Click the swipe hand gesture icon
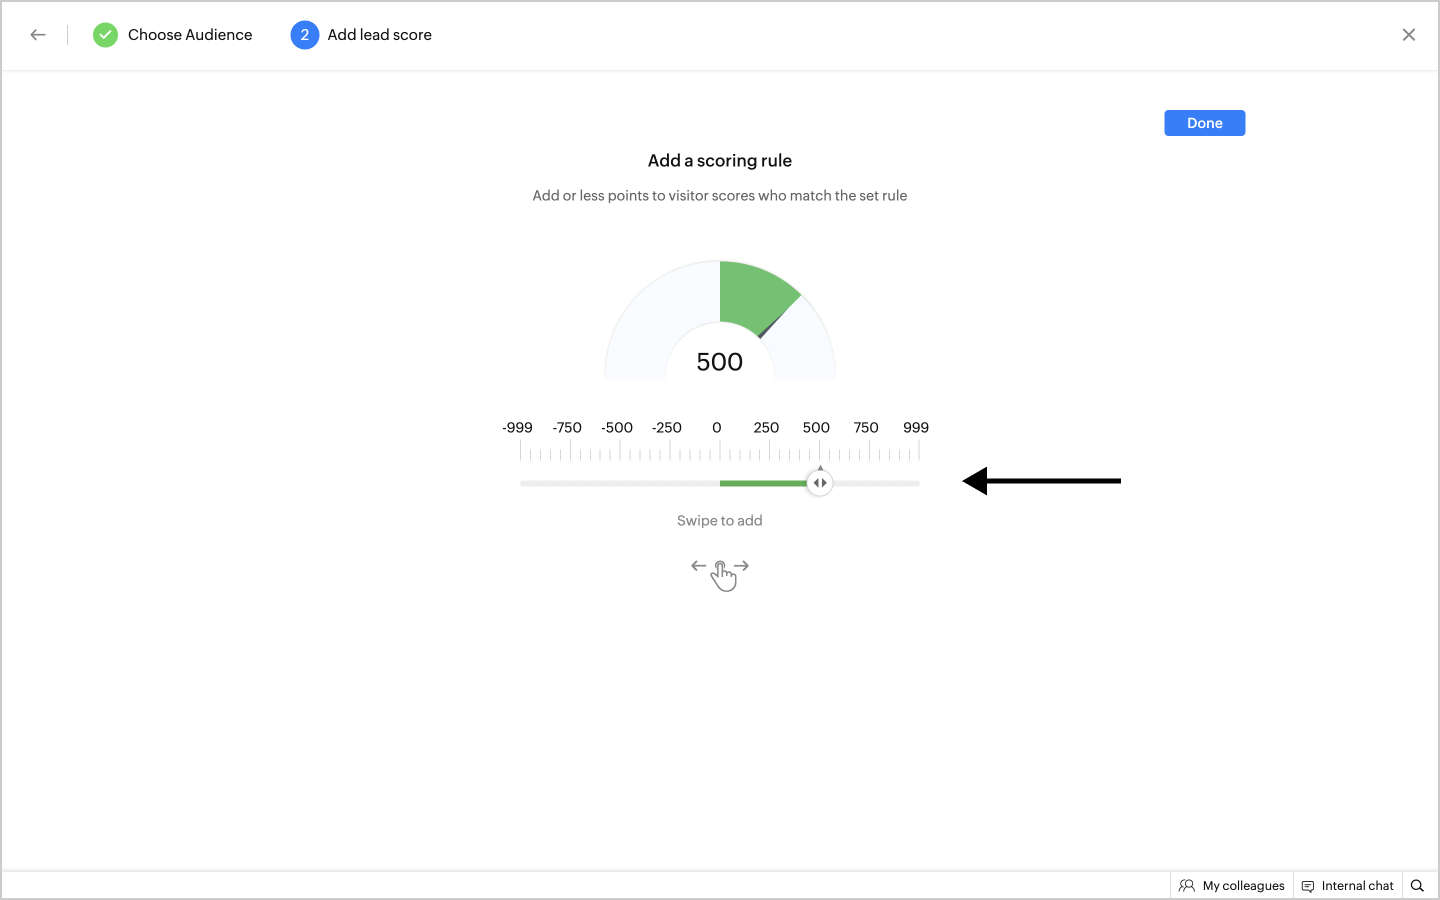The image size is (1440, 900). tap(721, 573)
